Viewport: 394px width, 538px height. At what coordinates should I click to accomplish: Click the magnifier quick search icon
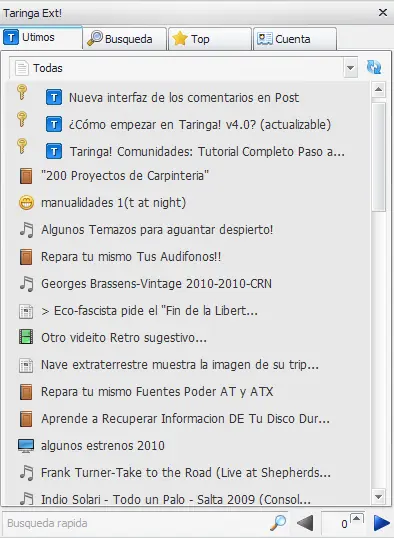click(x=278, y=523)
